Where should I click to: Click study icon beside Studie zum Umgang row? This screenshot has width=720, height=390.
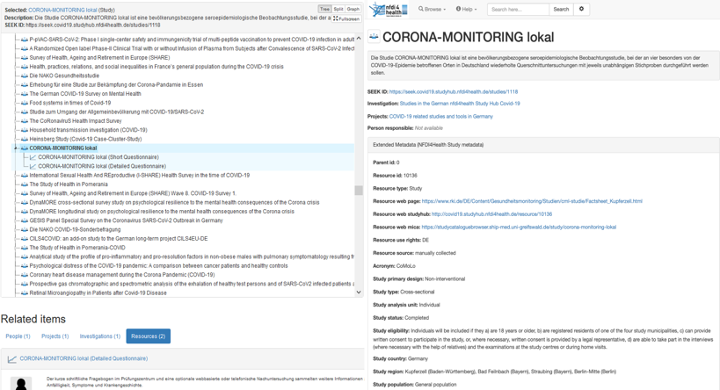click(24, 112)
